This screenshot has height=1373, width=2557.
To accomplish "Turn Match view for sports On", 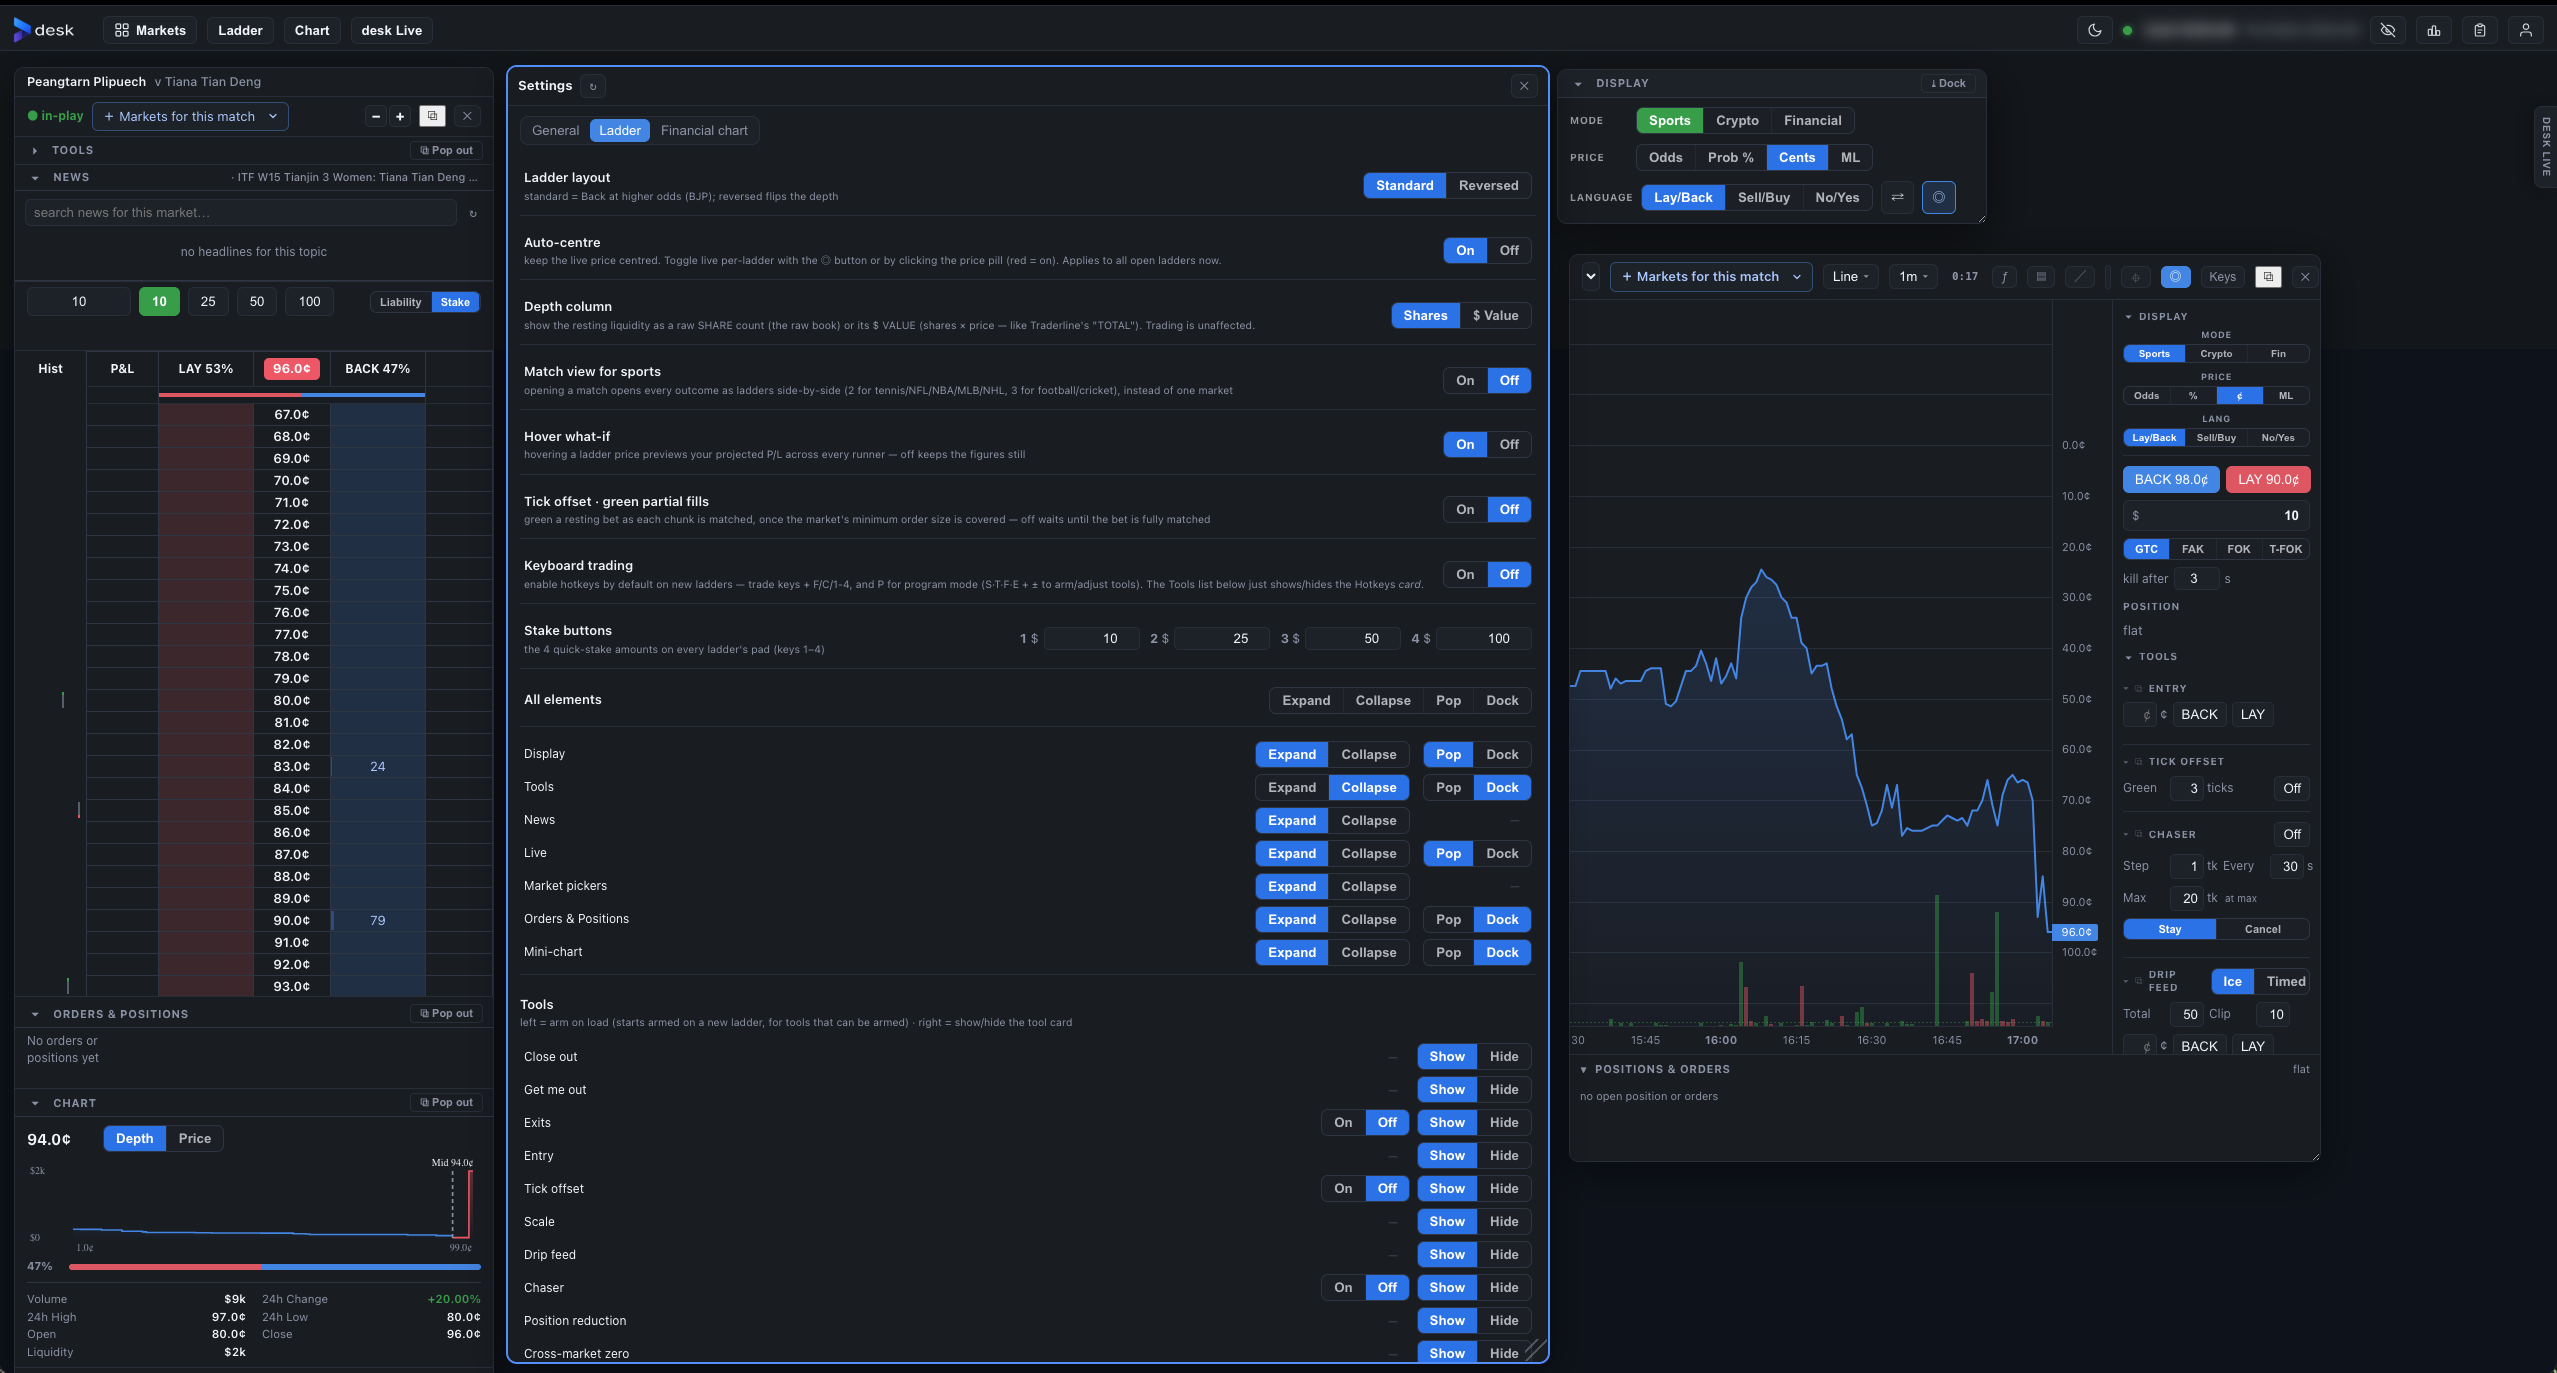I will point(1465,380).
